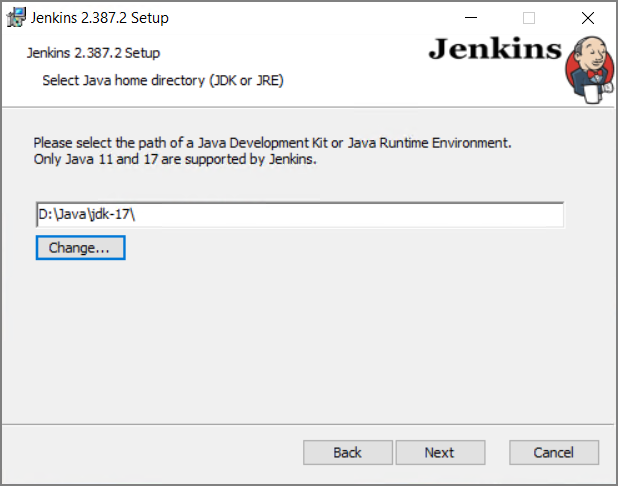Image resolution: width=618 pixels, height=486 pixels.
Task: Return with the Back button
Action: tap(348, 452)
